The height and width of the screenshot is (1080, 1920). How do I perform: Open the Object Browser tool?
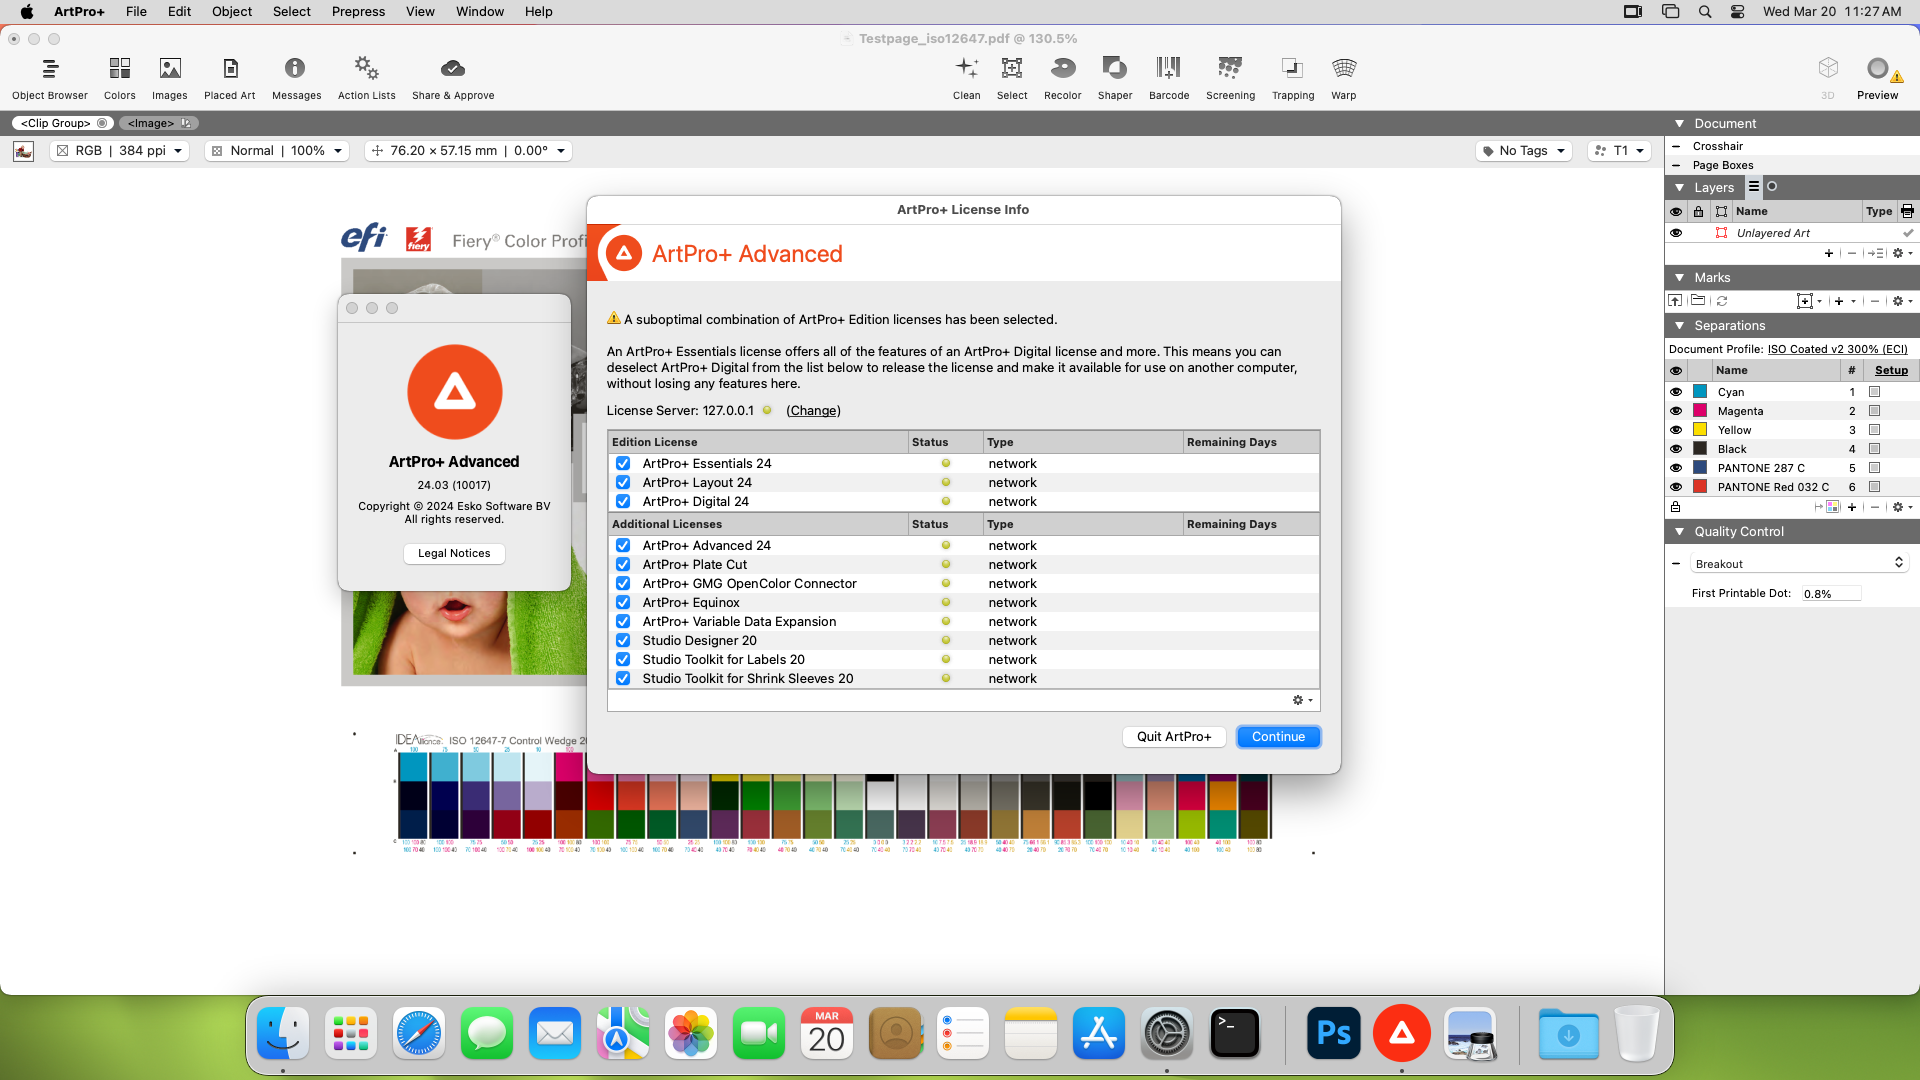coord(50,78)
